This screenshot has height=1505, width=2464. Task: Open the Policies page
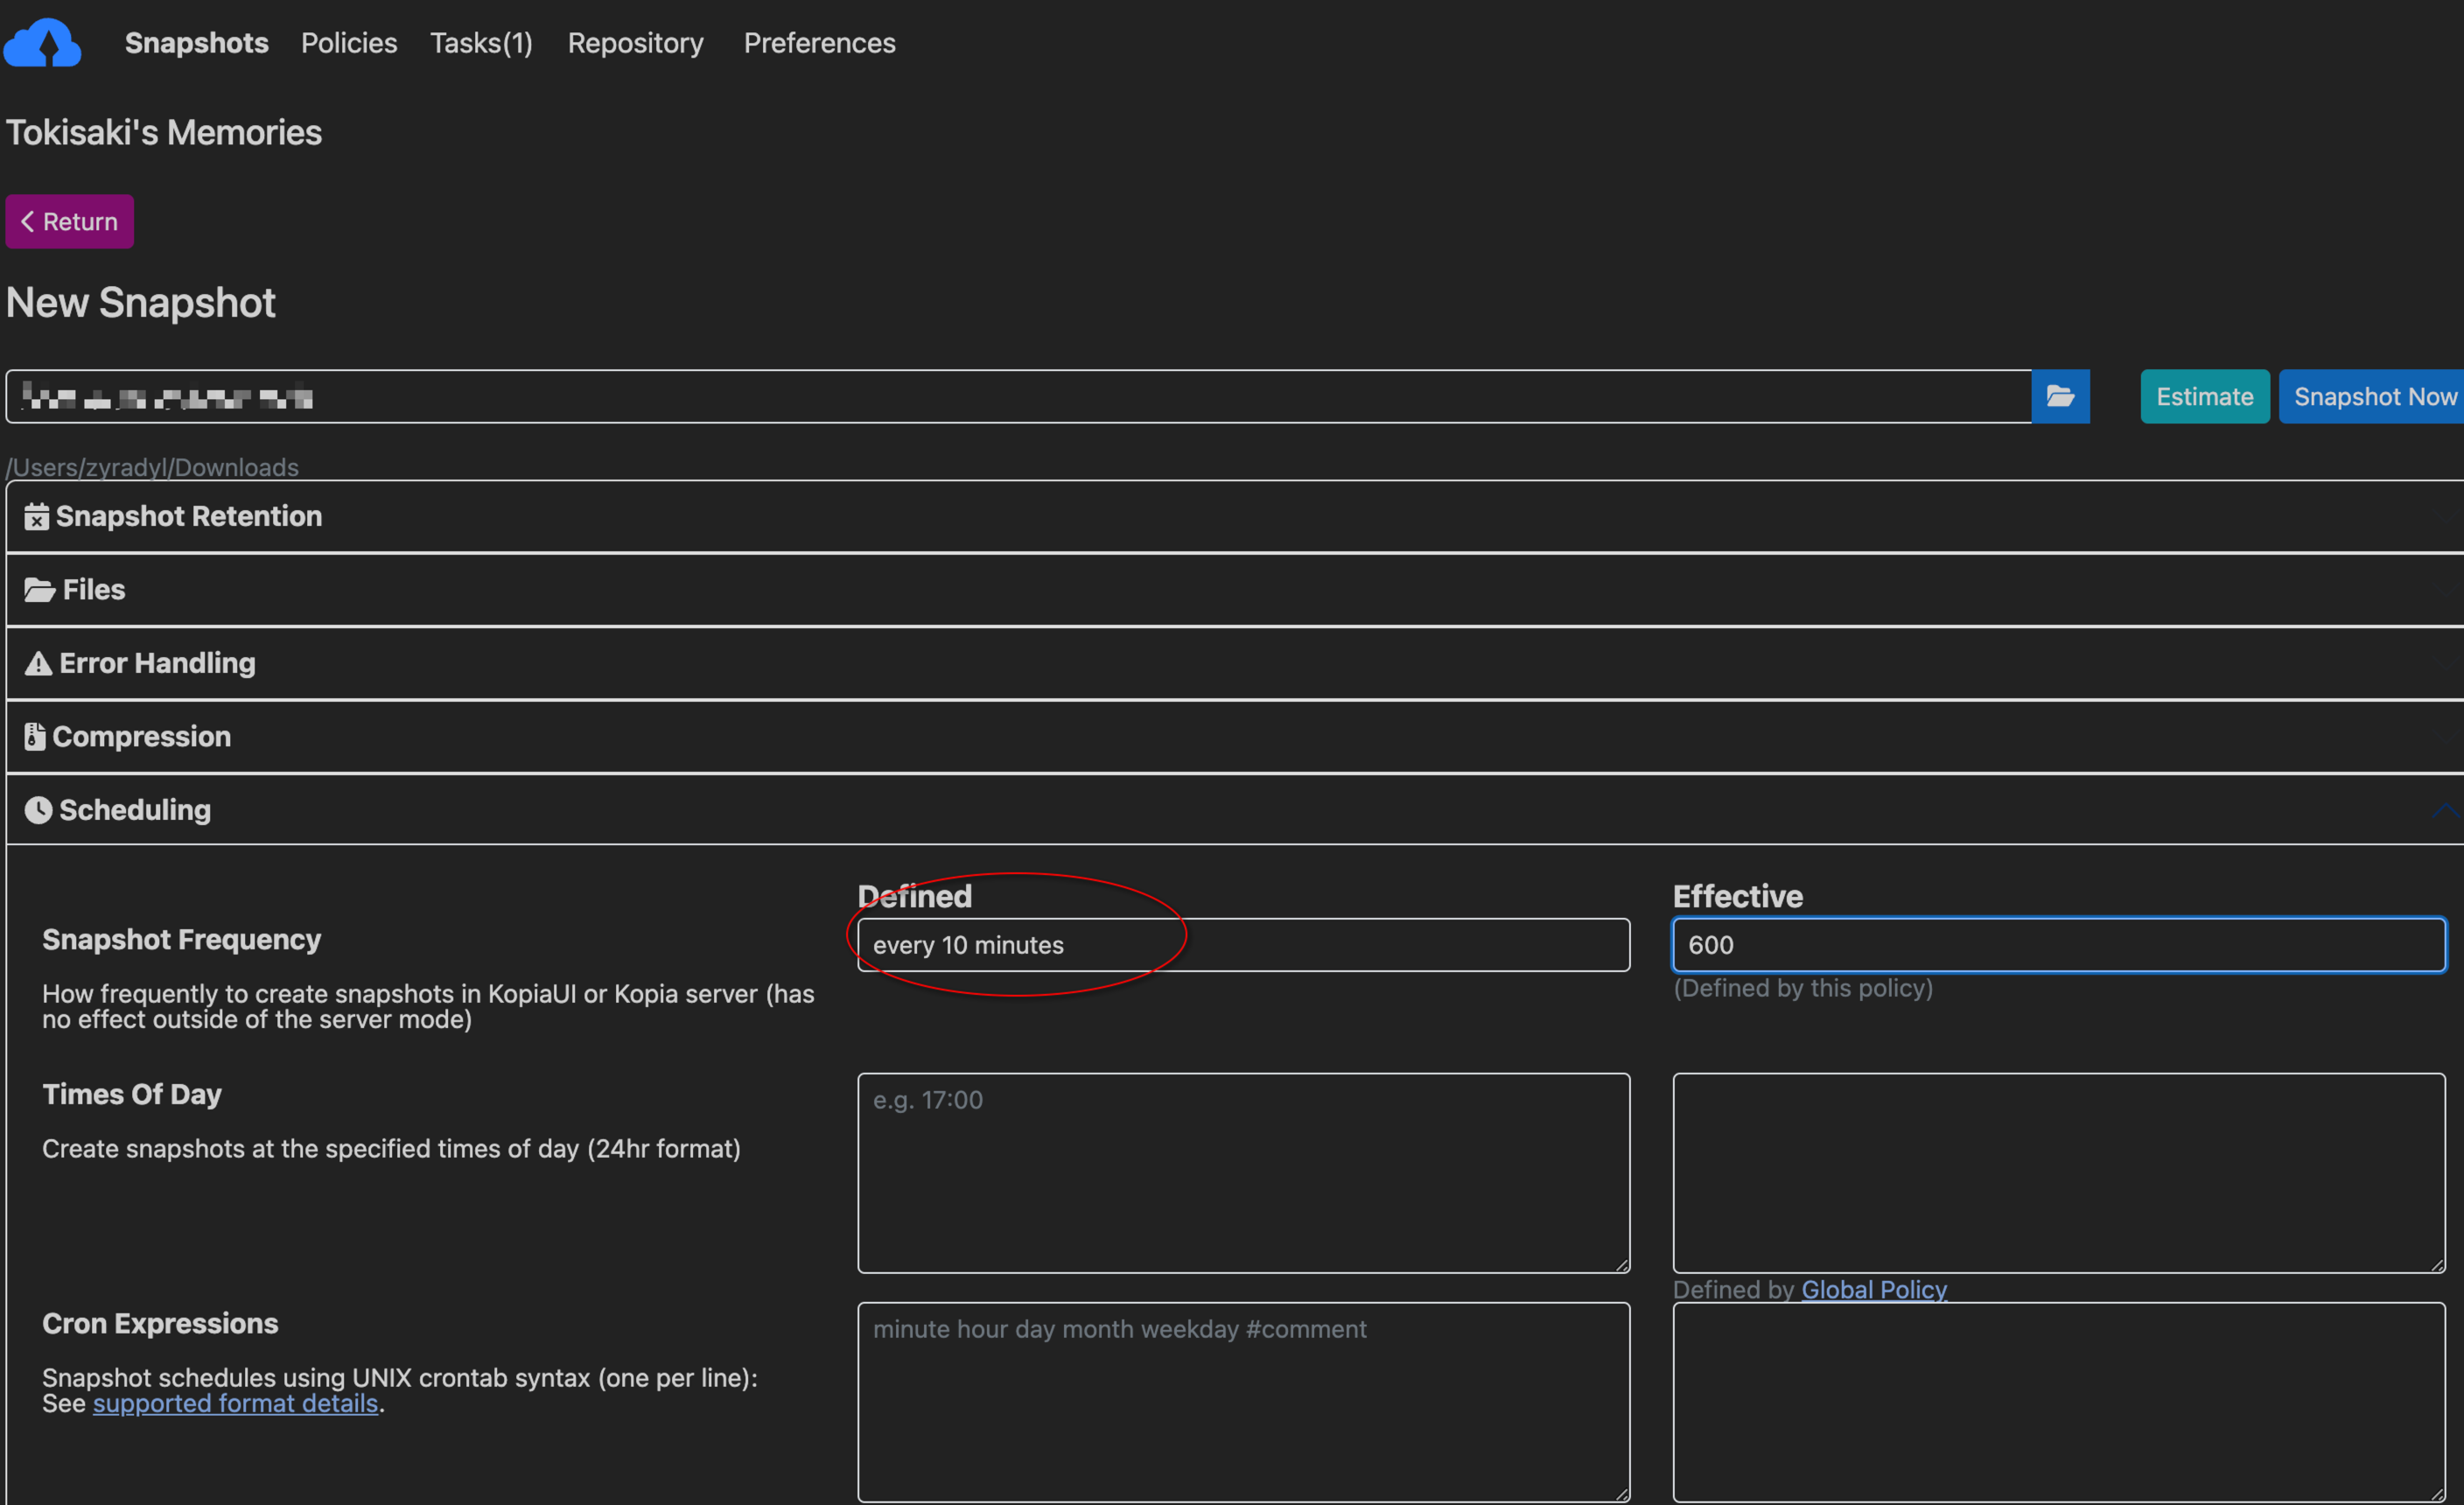(348, 42)
